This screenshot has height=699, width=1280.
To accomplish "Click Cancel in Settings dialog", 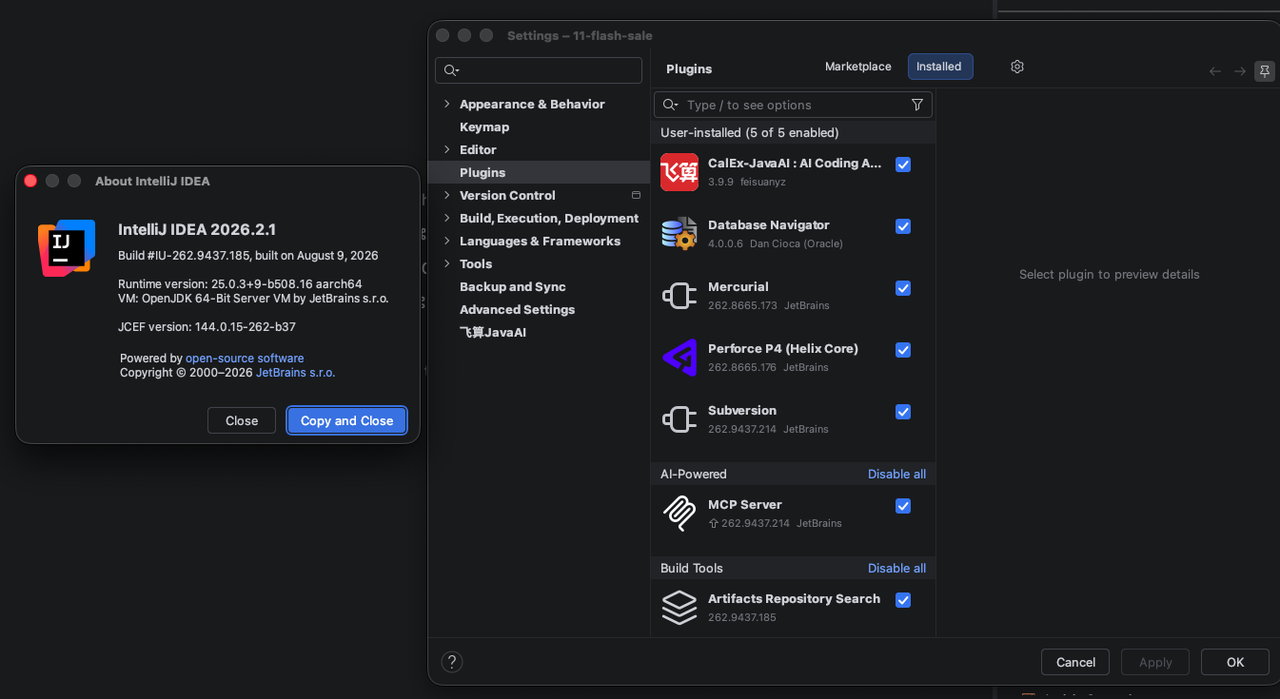I will click(x=1075, y=662).
